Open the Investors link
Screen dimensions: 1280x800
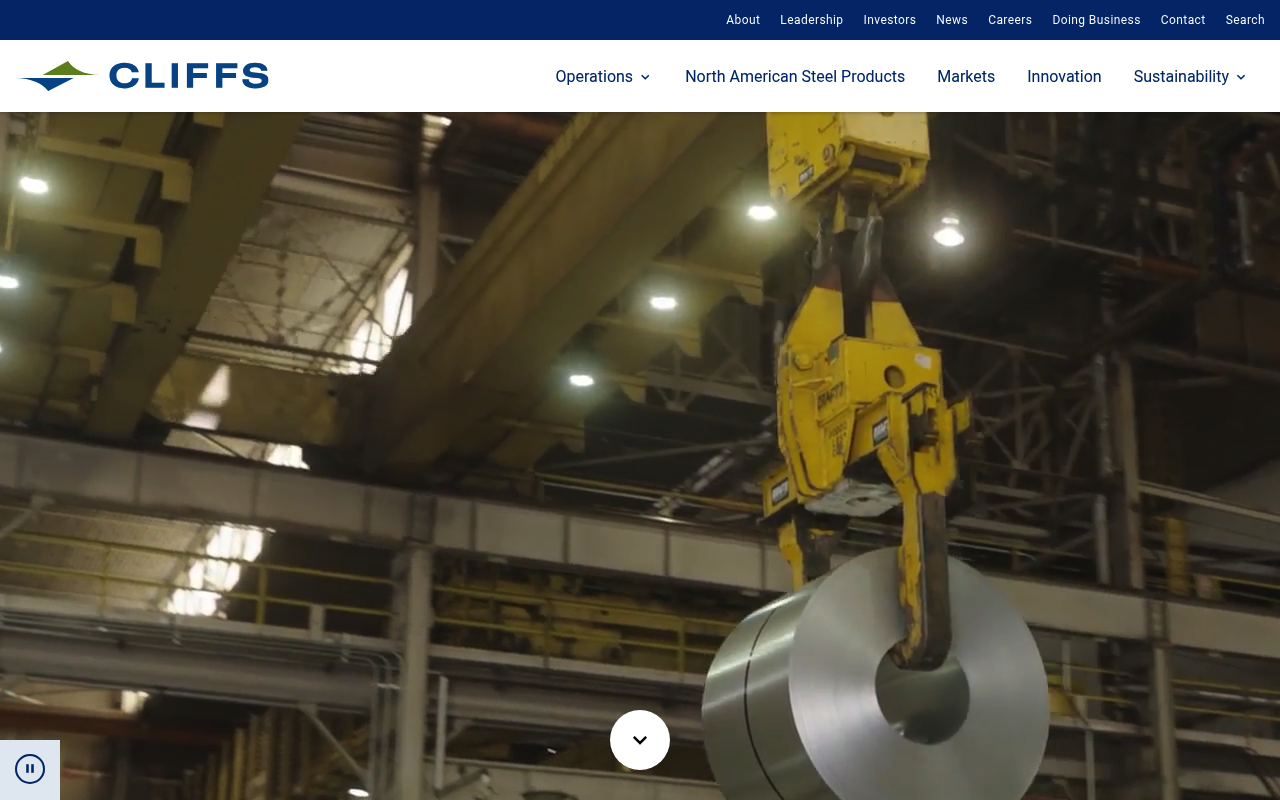tap(890, 20)
